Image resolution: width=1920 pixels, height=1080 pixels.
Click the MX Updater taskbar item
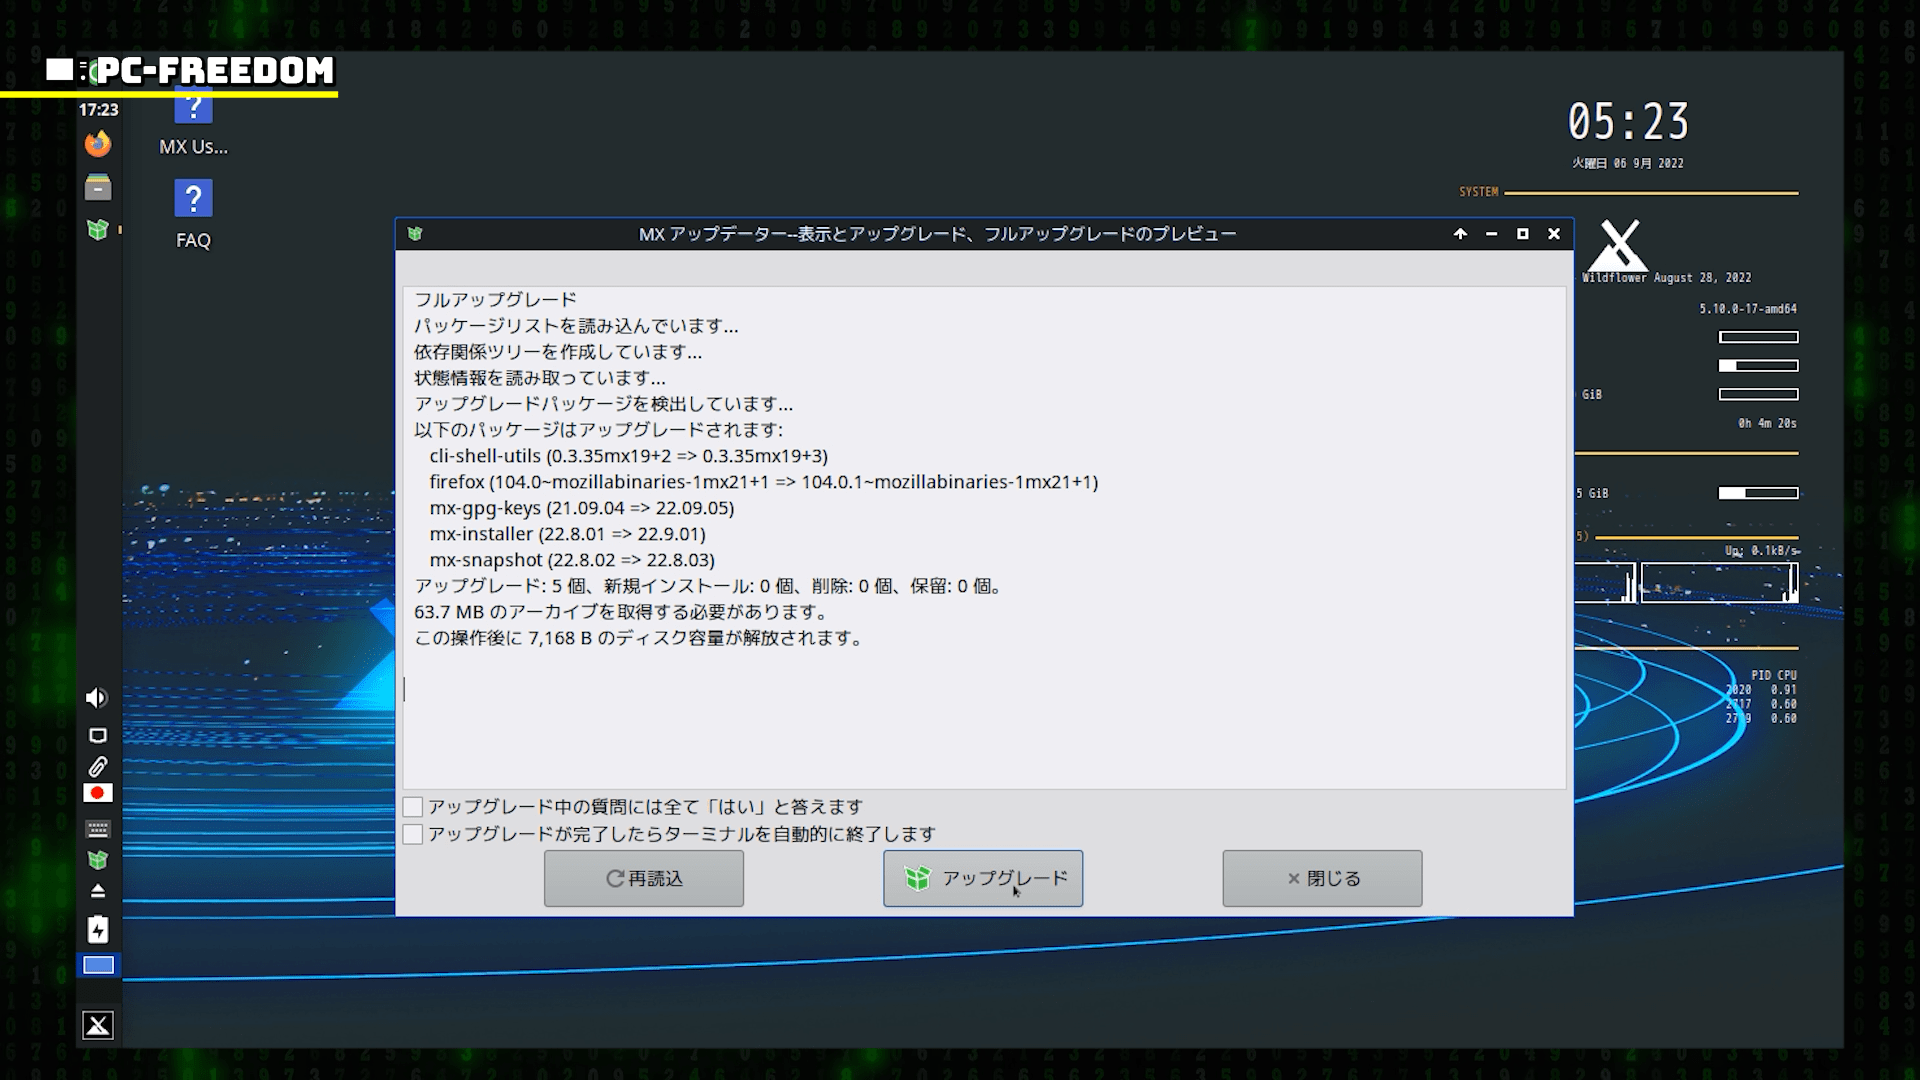98,230
